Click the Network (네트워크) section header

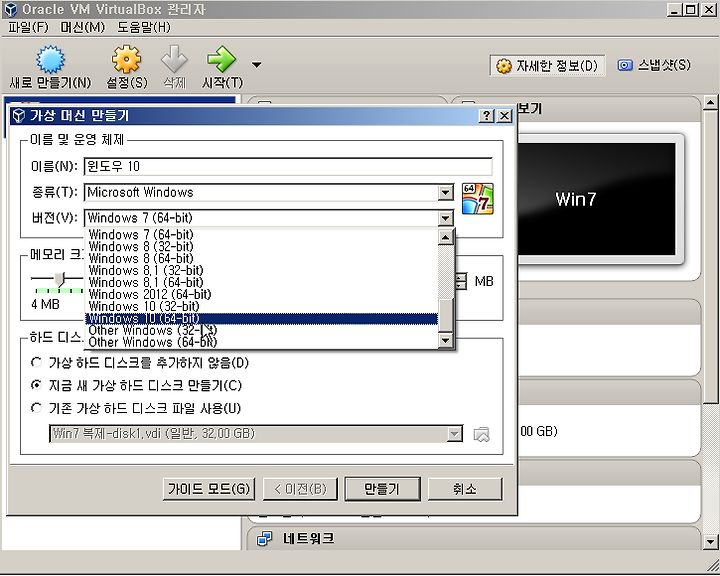[474, 538]
